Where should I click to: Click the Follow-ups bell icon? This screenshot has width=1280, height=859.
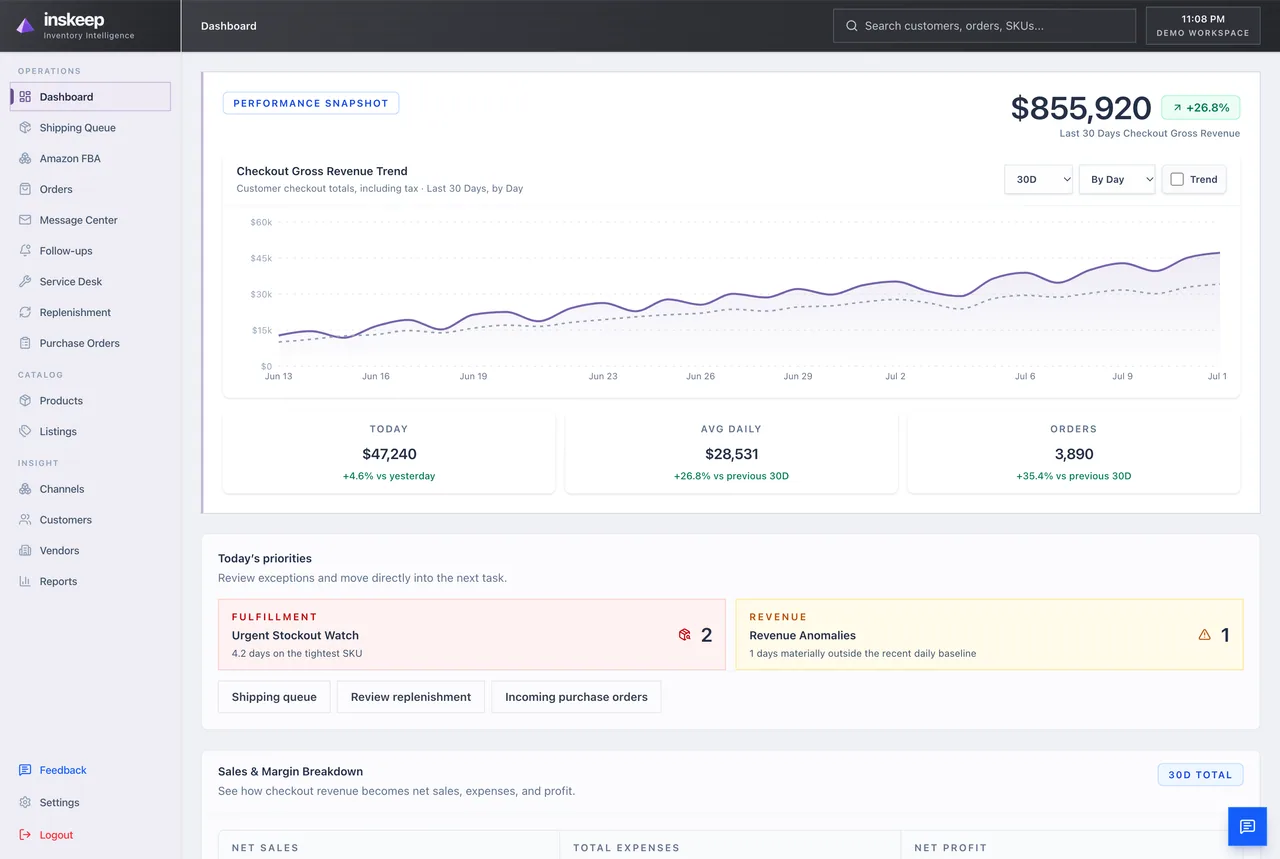(25, 251)
